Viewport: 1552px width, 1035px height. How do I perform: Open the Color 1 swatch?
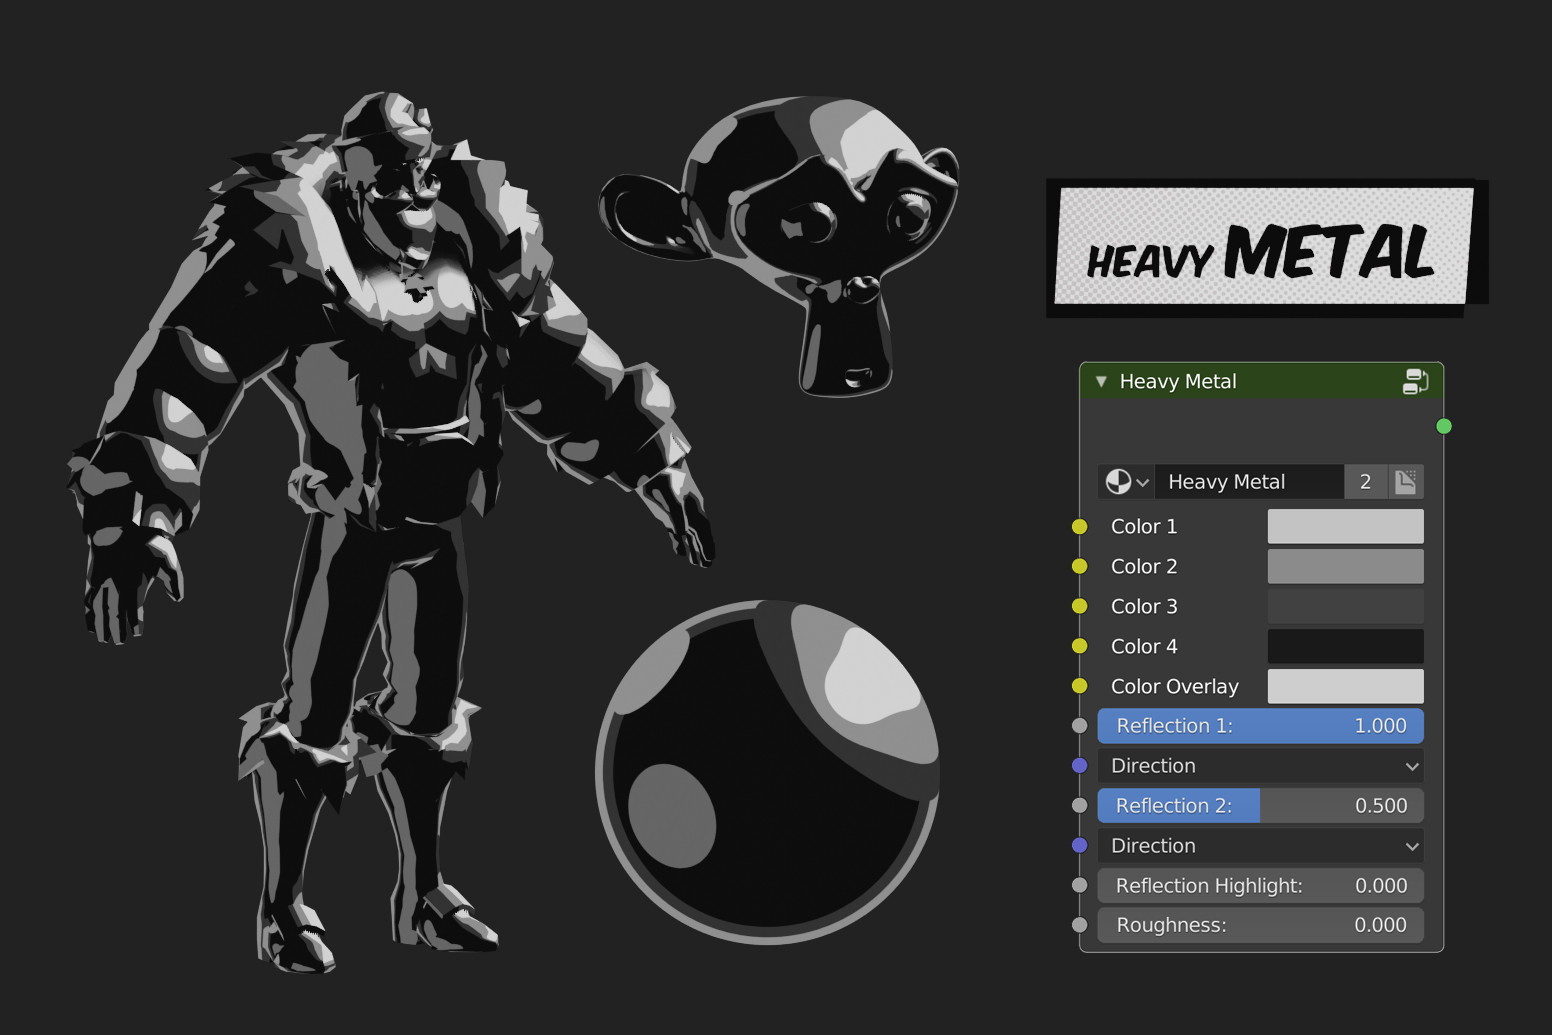click(x=1345, y=526)
